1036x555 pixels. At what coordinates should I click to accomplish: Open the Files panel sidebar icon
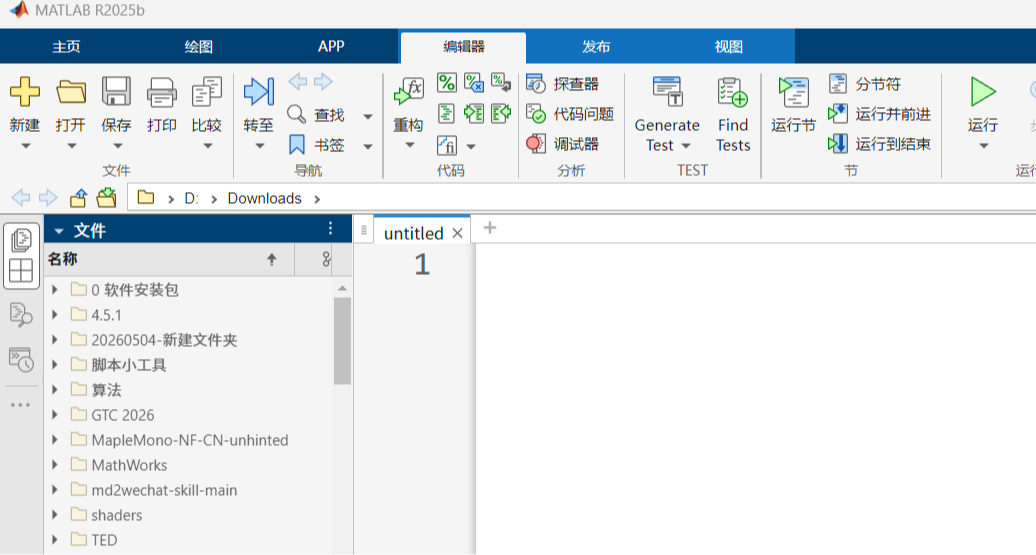[x=21, y=240]
